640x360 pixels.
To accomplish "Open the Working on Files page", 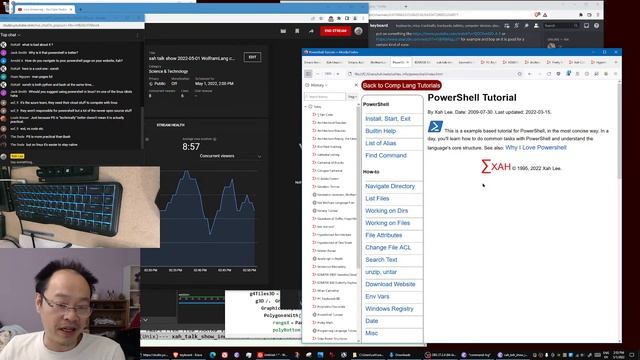I will point(387,223).
